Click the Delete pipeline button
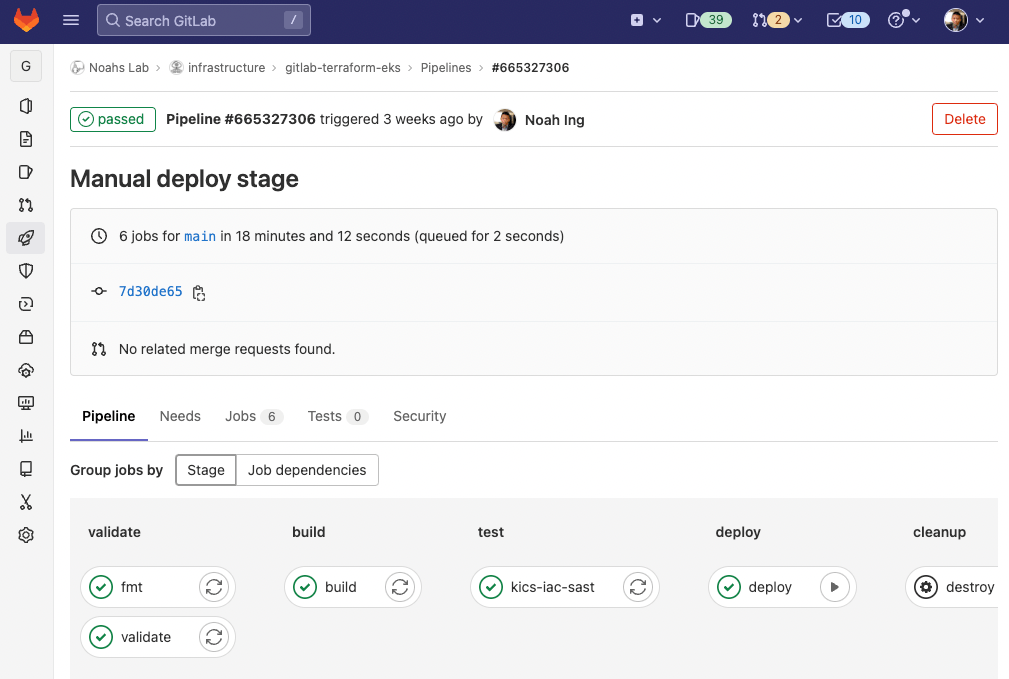The width and height of the screenshot is (1009, 679). pyautogui.click(x=964, y=118)
